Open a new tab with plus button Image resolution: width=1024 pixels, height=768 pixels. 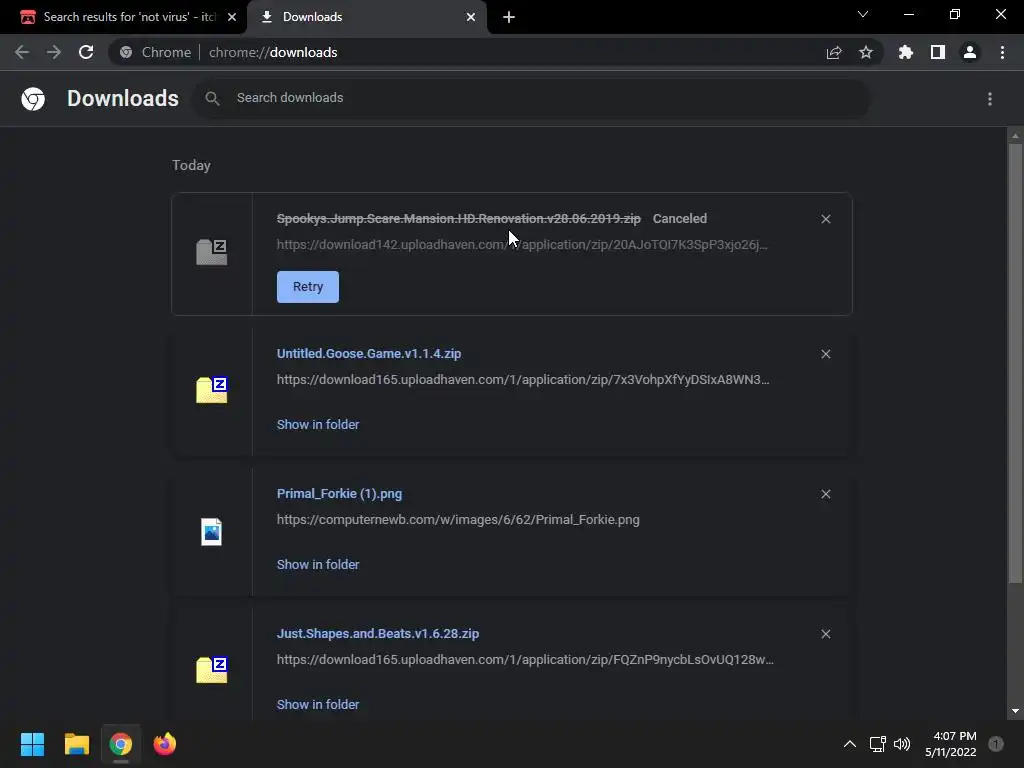[x=509, y=17]
